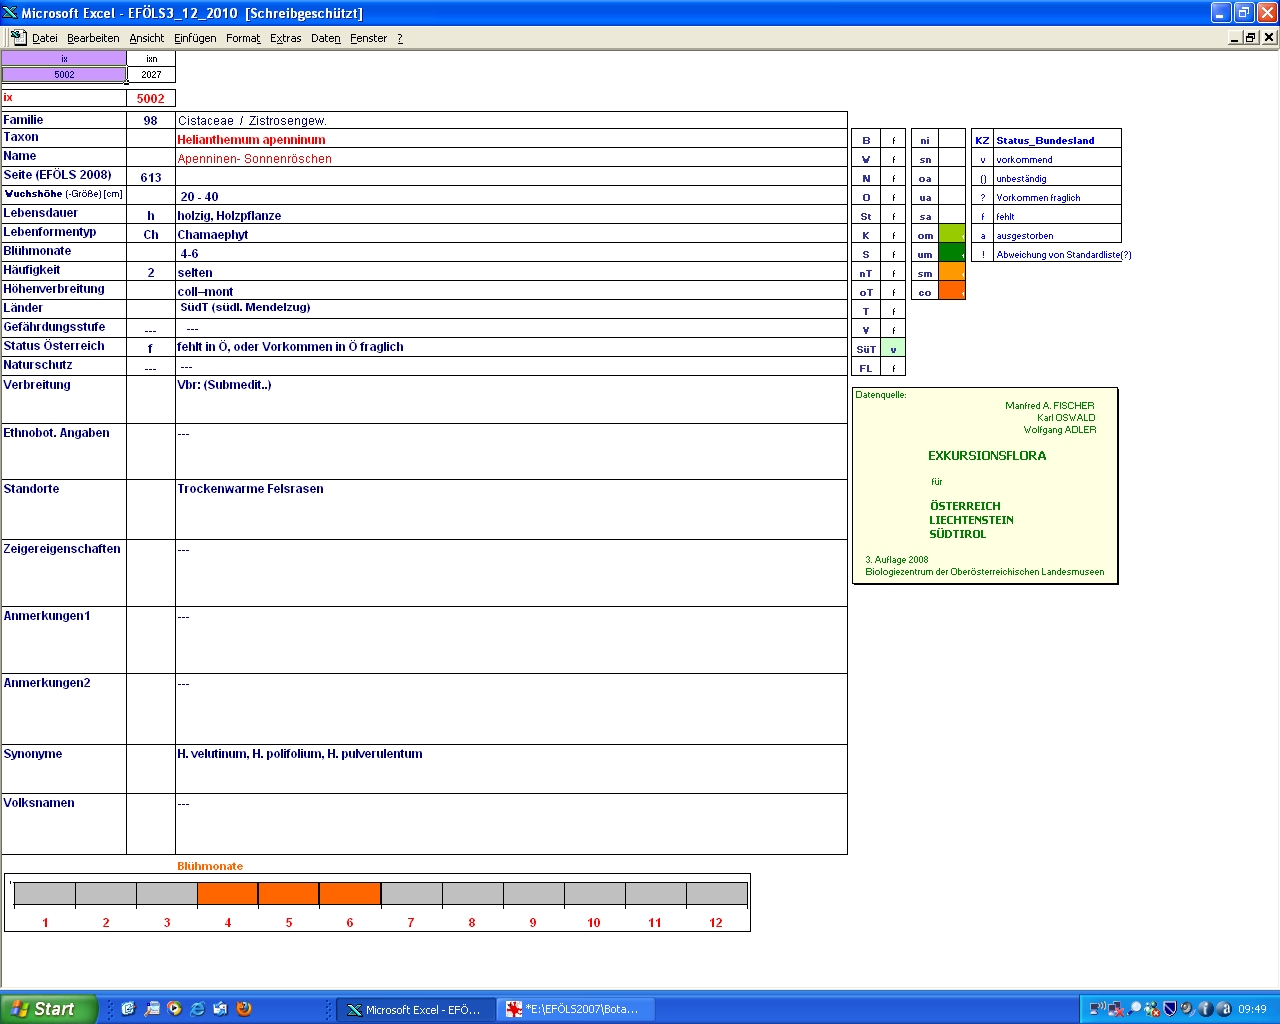Screen dimensions: 1280x1024
Task: Open Outlook Express quick launch icon
Action: point(220,1009)
